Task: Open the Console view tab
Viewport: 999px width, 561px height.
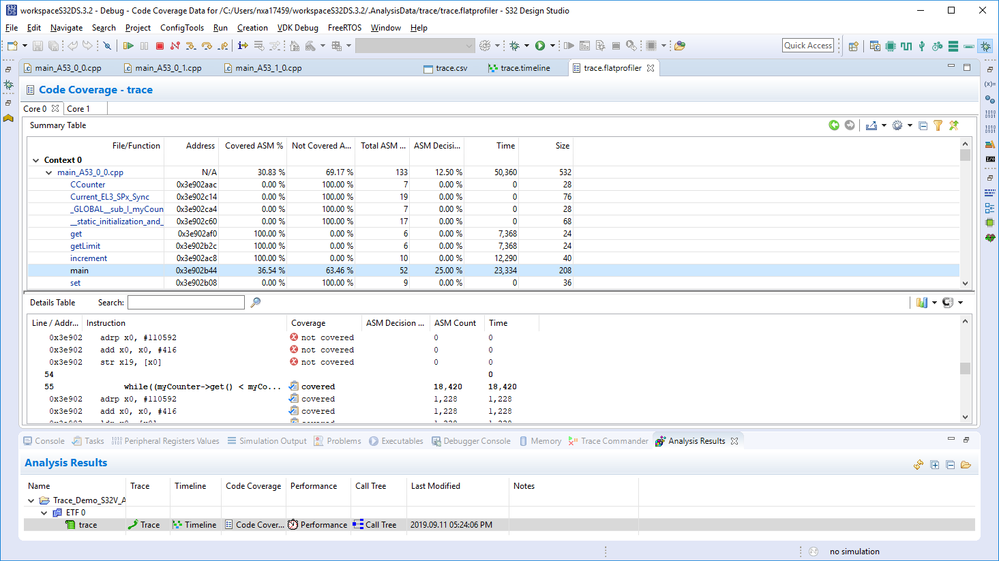Action: pos(44,441)
